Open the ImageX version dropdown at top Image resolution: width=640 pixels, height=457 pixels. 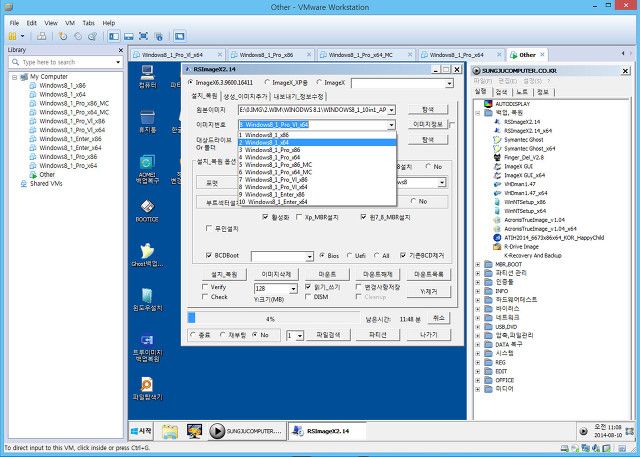click(x=449, y=83)
